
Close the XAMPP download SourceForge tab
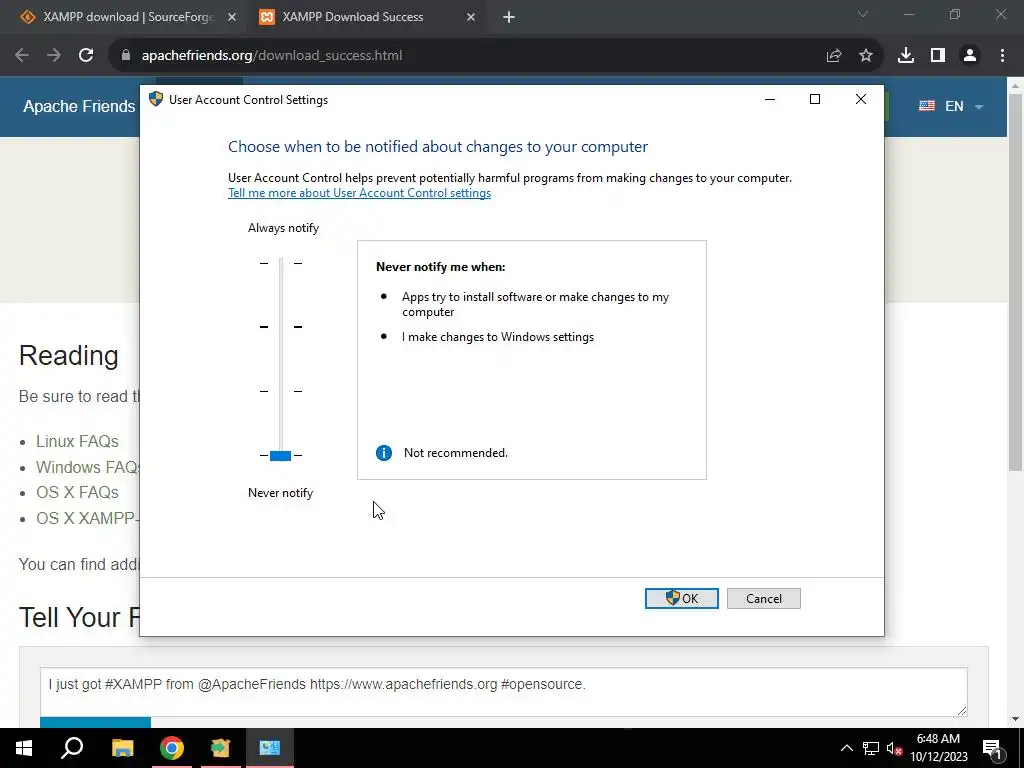(x=232, y=17)
